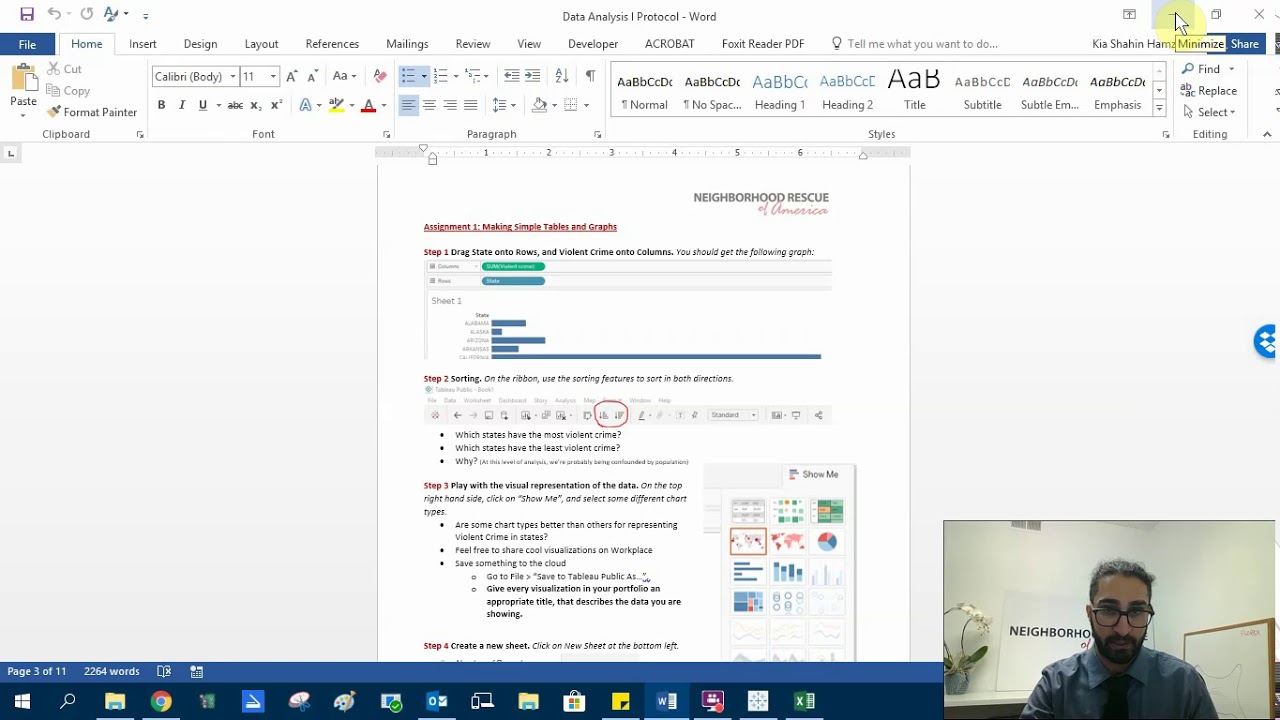Clear all formatting from text
The image size is (1280, 720).
pyautogui.click(x=379, y=76)
